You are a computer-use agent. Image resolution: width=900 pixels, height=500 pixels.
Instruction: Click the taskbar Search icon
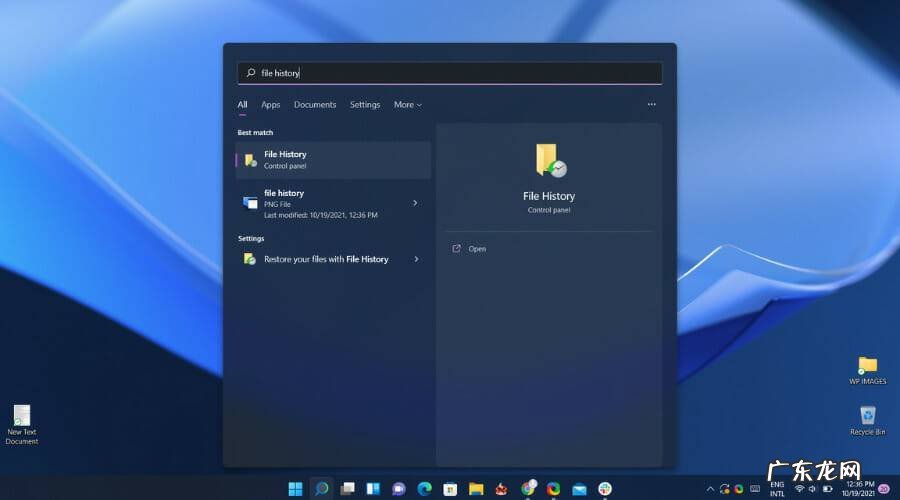[x=321, y=489]
